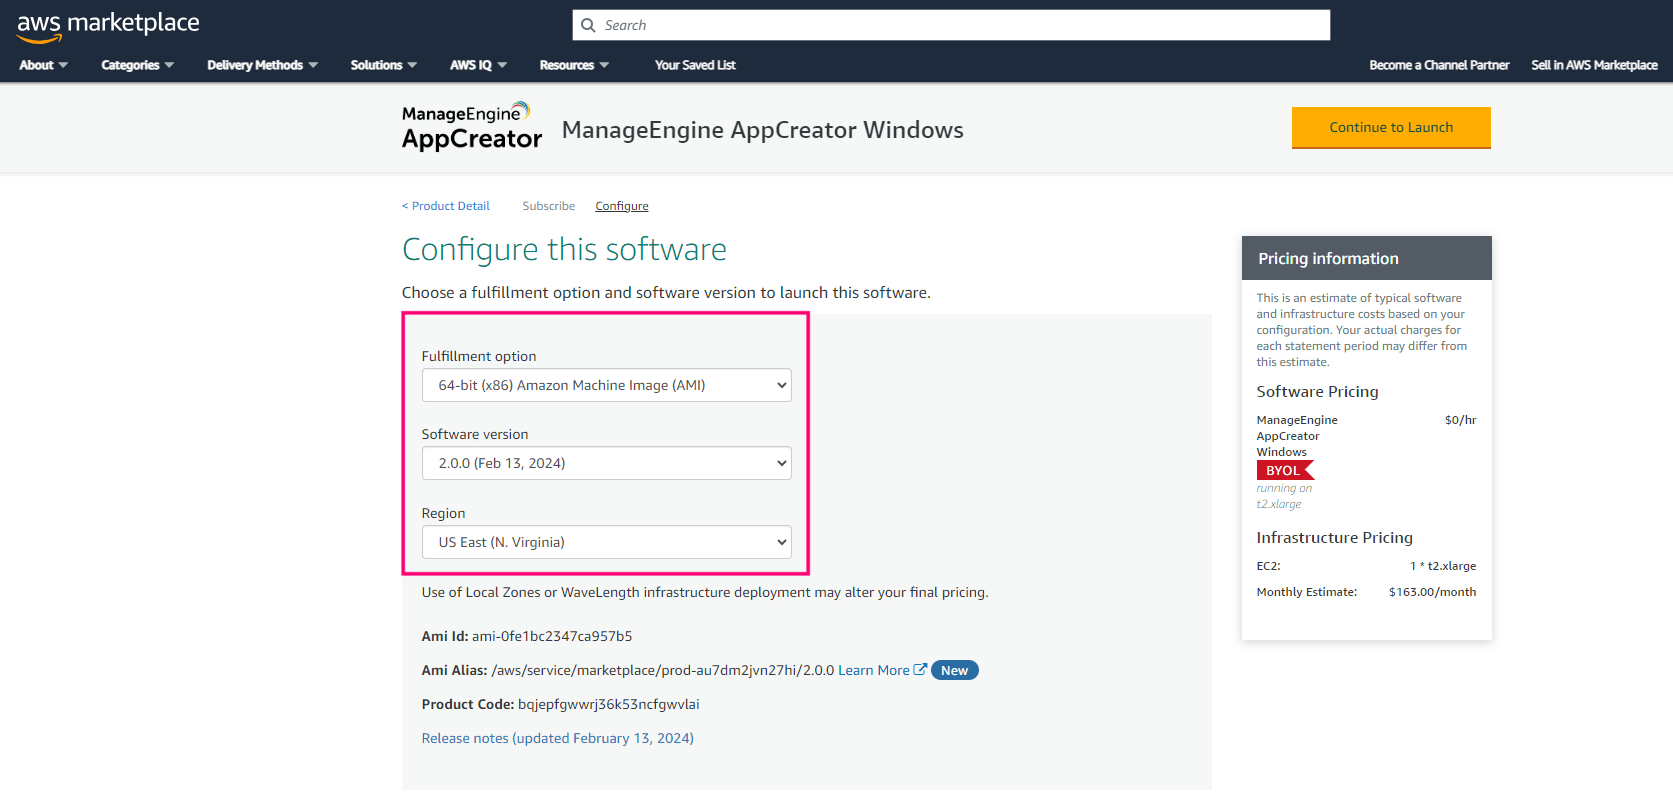Click Sell in AWS Marketplace

click(x=1594, y=65)
